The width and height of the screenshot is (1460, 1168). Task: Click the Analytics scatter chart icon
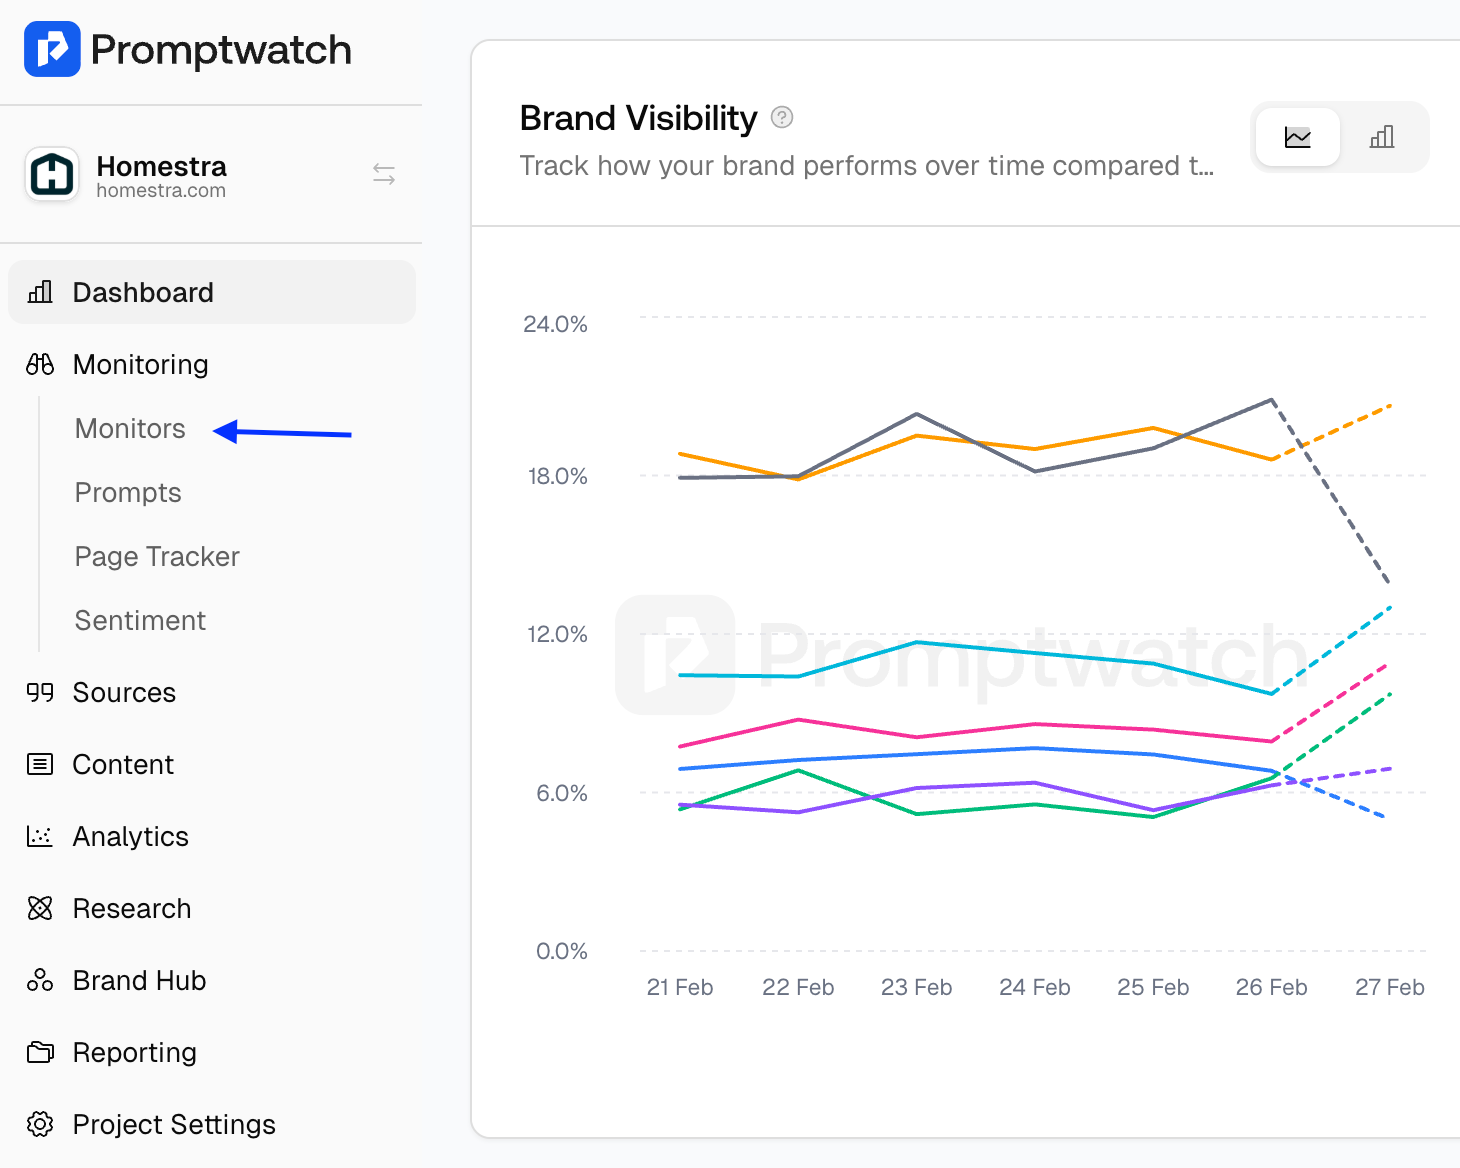[40, 836]
